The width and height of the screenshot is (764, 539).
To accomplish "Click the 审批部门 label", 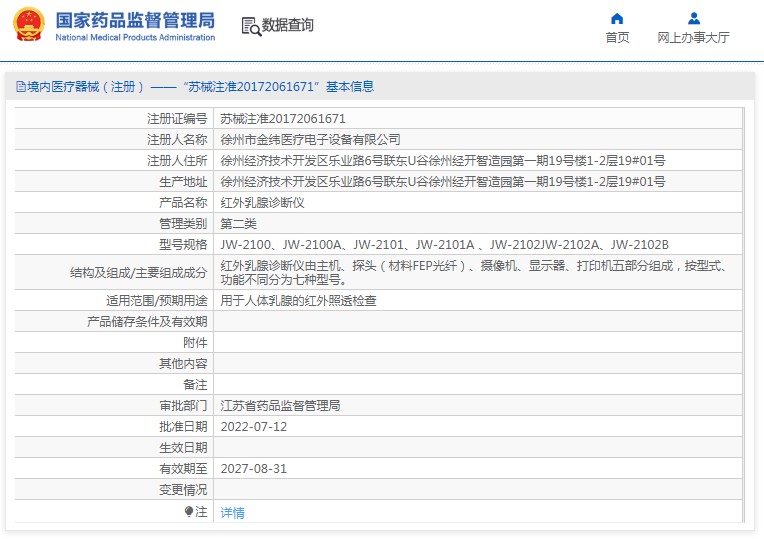I will click(183, 405).
